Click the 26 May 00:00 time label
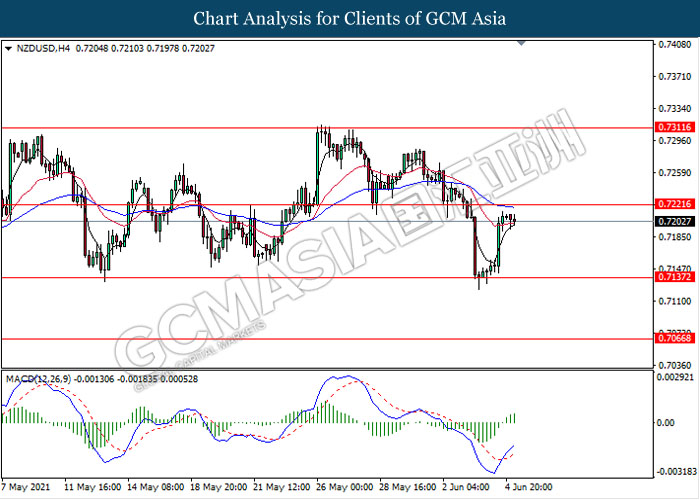The width and height of the screenshot is (700, 500). (x=345, y=487)
